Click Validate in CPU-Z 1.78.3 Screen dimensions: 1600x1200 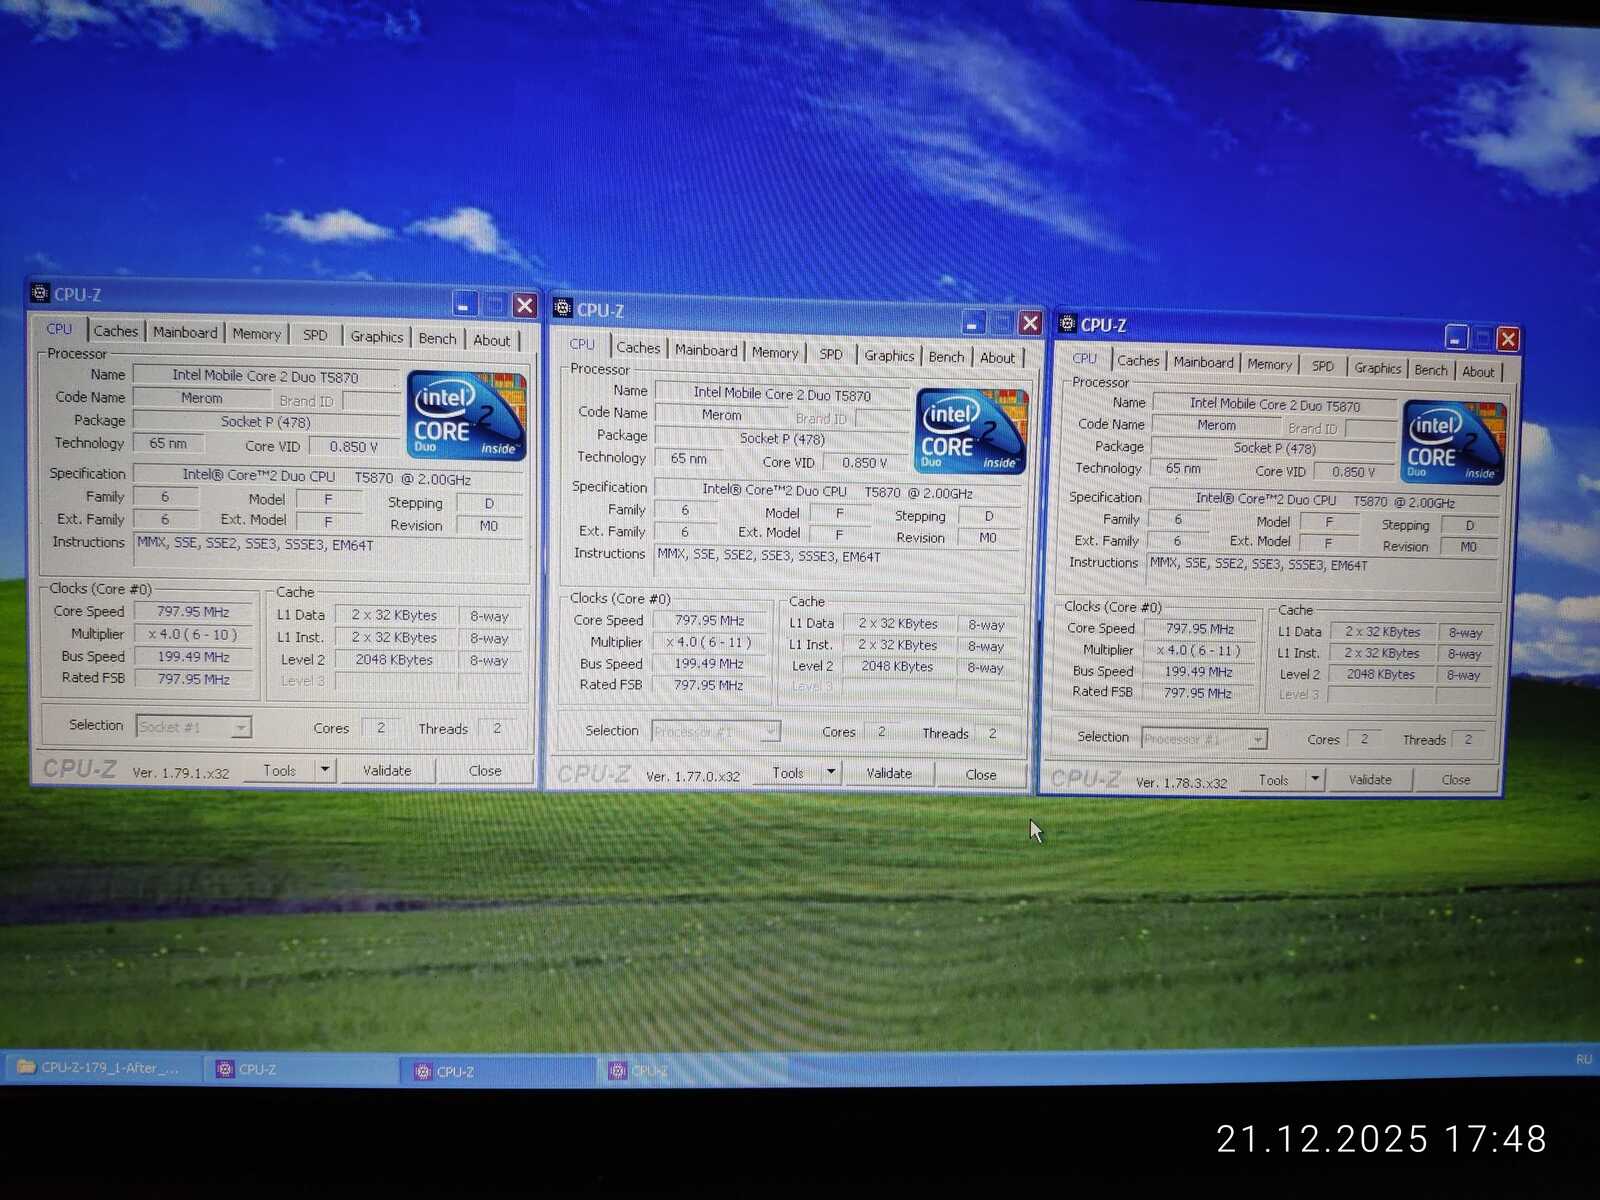tap(1370, 780)
